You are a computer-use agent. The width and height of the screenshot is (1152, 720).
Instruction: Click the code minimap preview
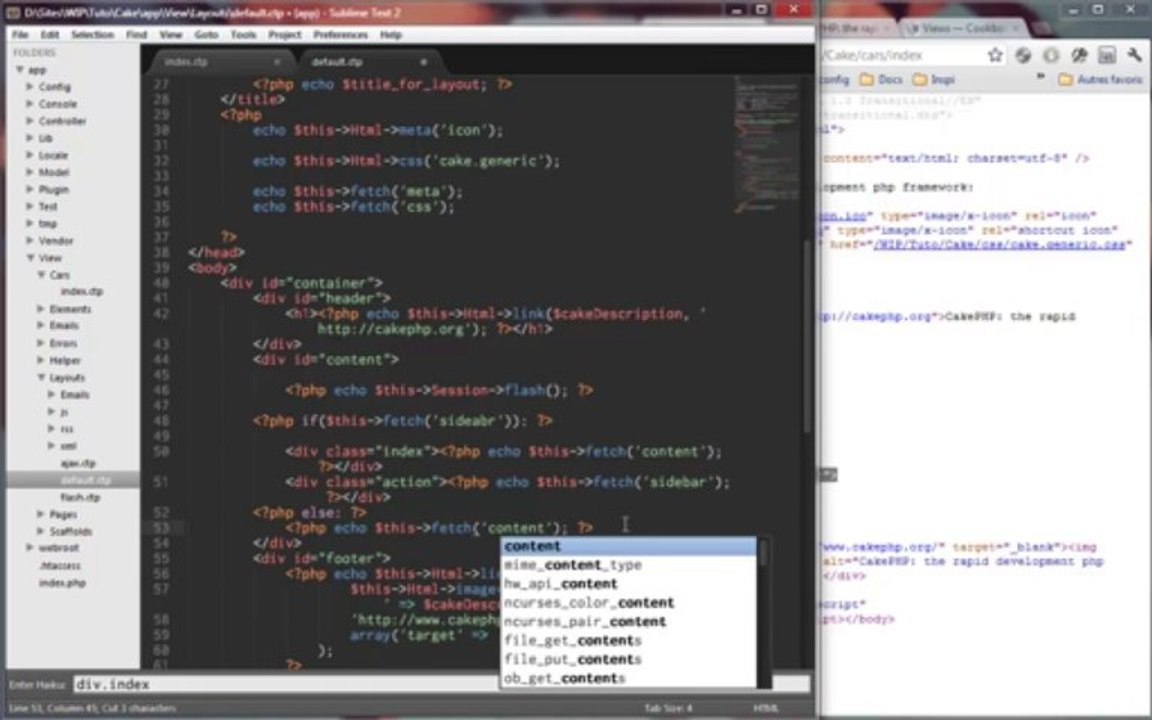click(x=766, y=143)
